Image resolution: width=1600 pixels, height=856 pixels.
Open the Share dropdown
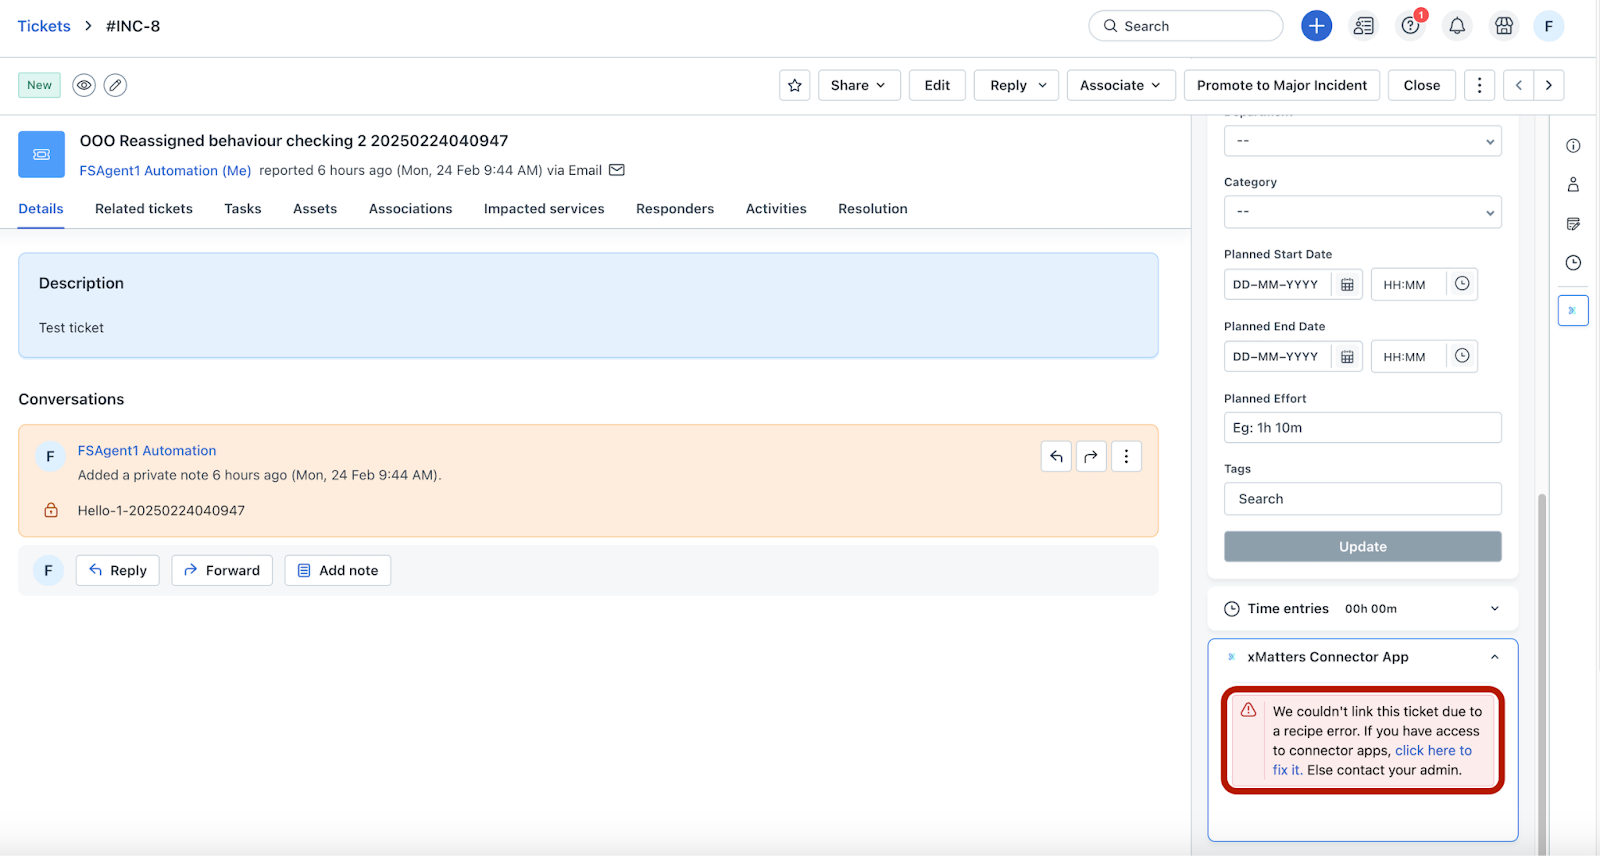pyautogui.click(x=859, y=85)
